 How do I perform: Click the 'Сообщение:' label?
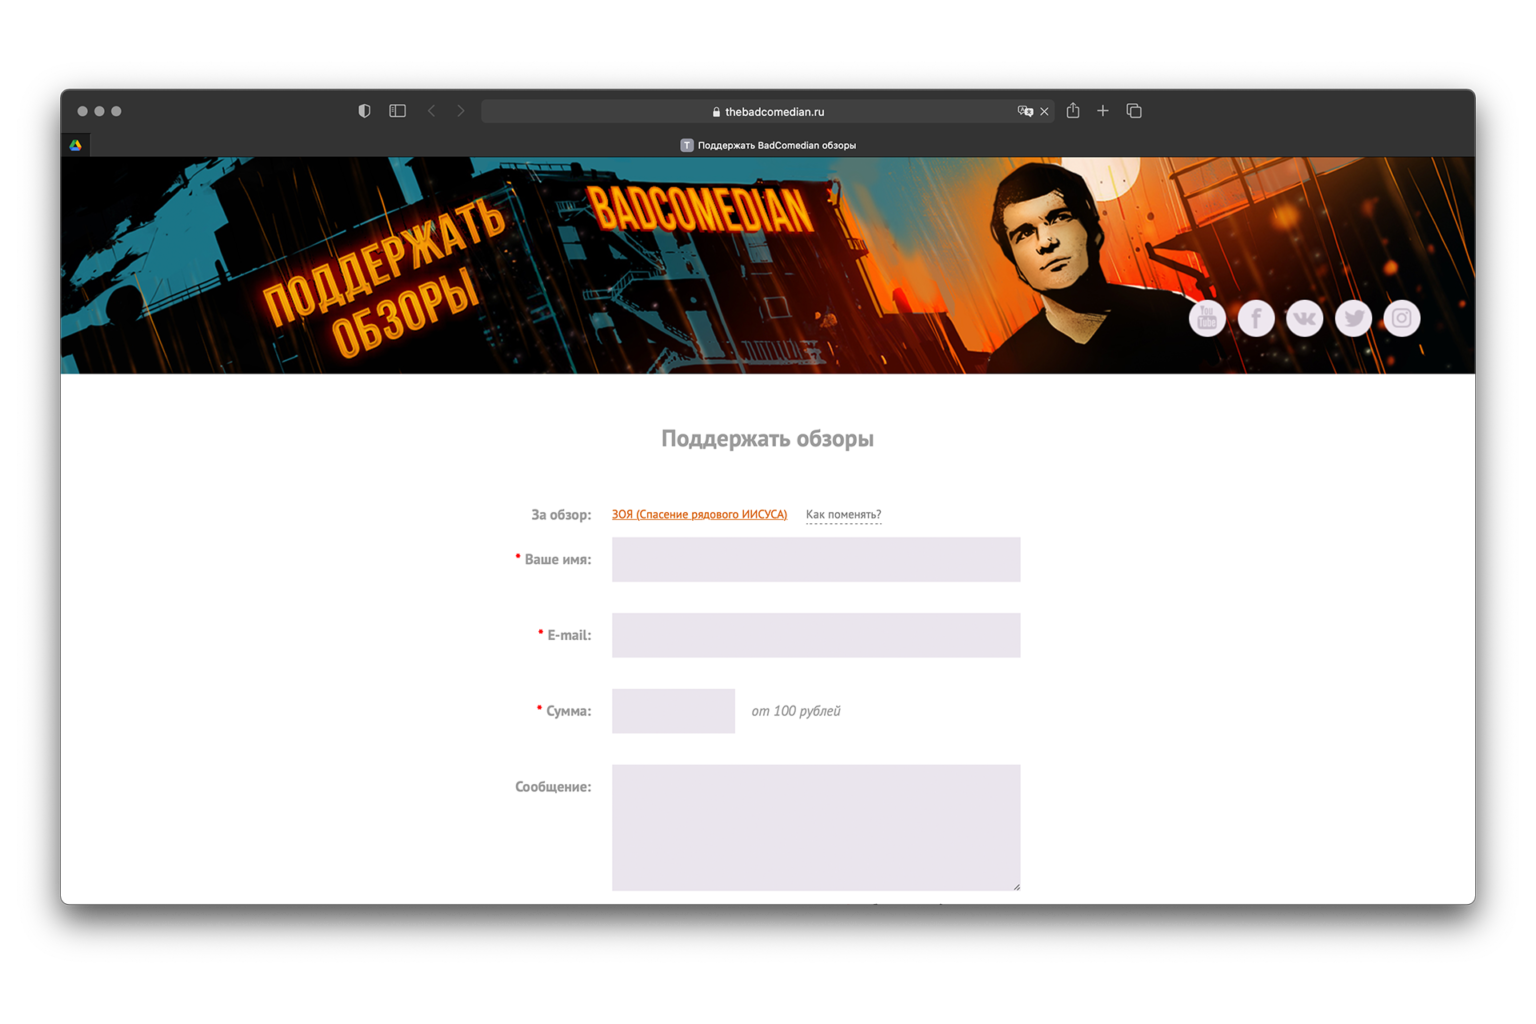pyautogui.click(x=553, y=787)
